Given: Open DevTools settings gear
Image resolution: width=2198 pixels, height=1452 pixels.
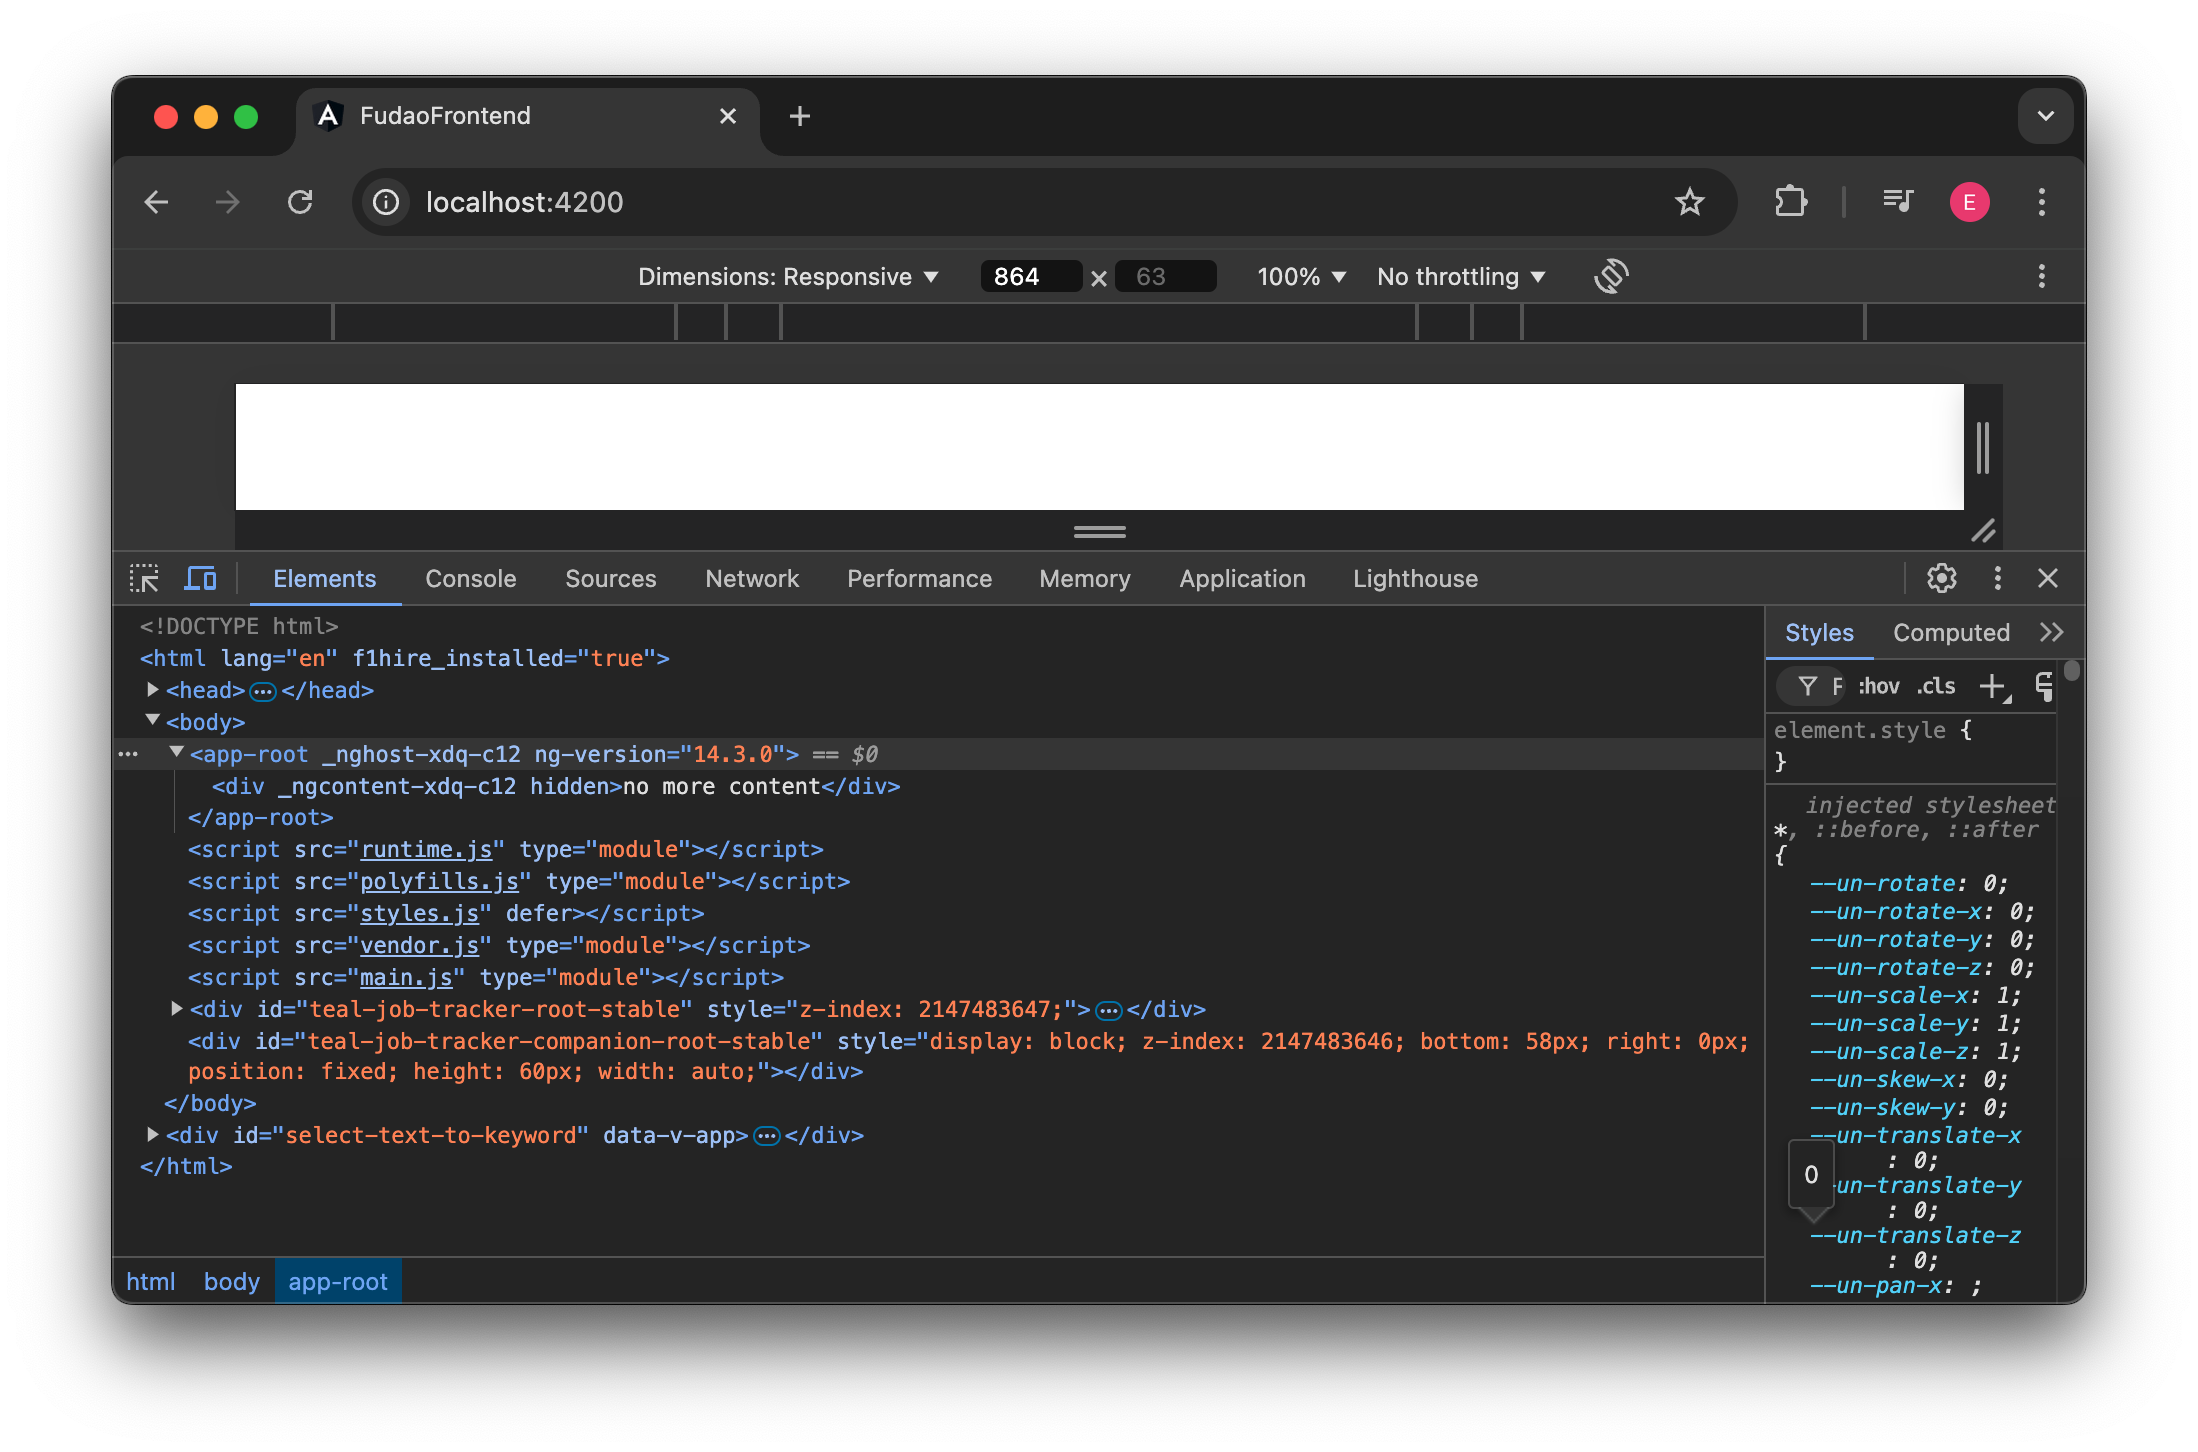Looking at the screenshot, I should pyautogui.click(x=1941, y=578).
